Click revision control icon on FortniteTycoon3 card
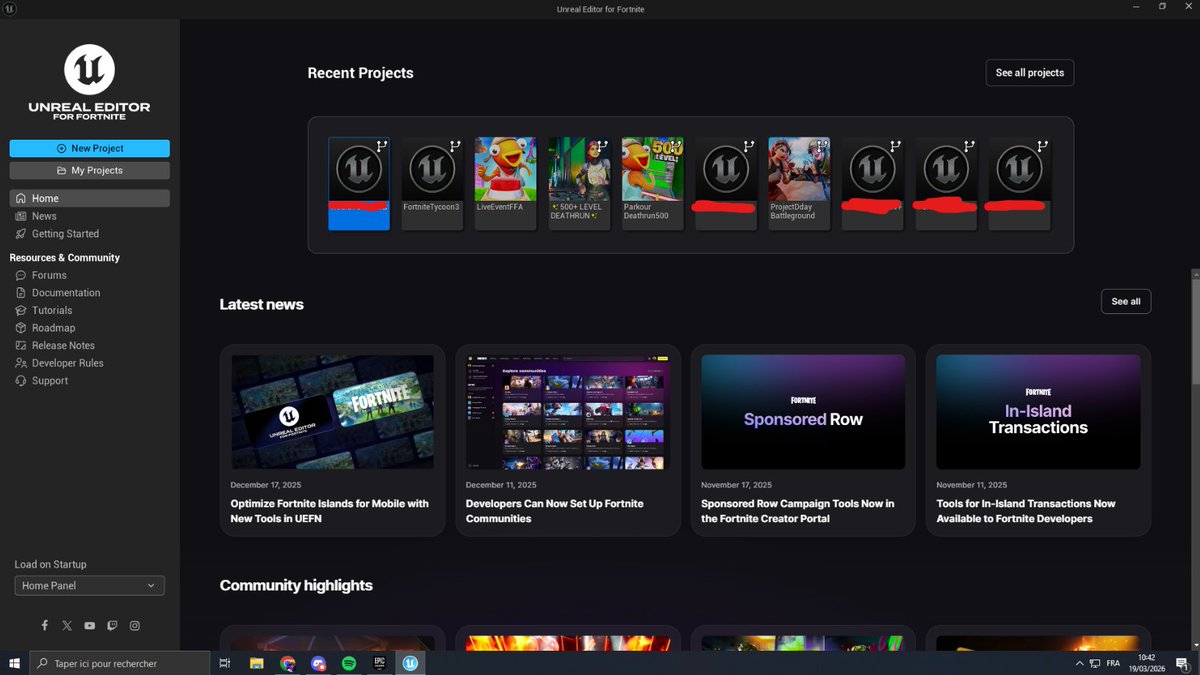Screen dimensions: 1200x675 (454, 146)
